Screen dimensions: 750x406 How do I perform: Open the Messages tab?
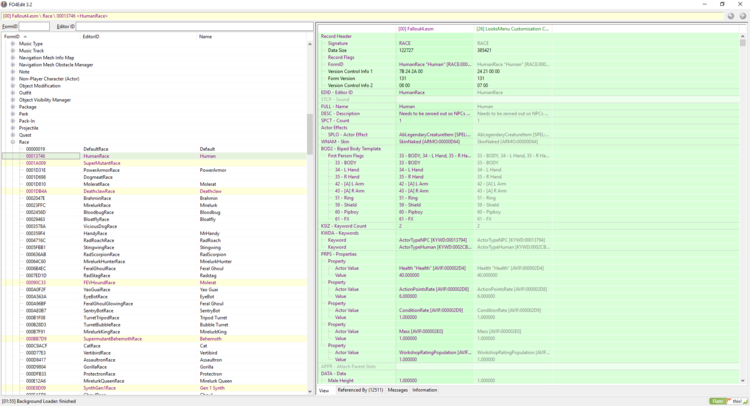[397, 390]
